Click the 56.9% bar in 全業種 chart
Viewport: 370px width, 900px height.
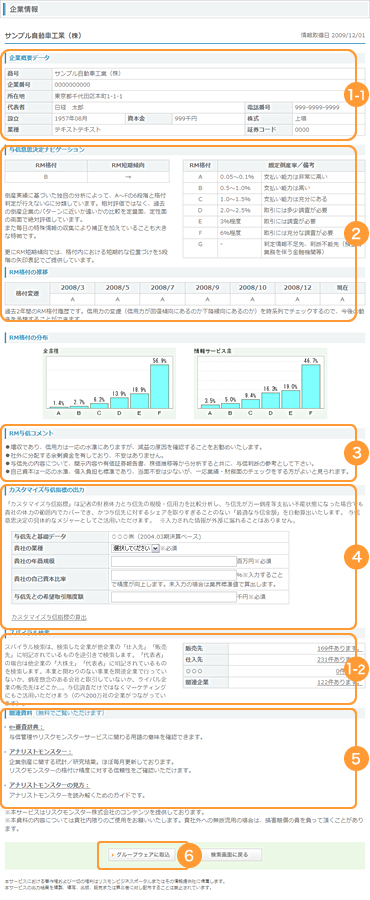pos(159,386)
